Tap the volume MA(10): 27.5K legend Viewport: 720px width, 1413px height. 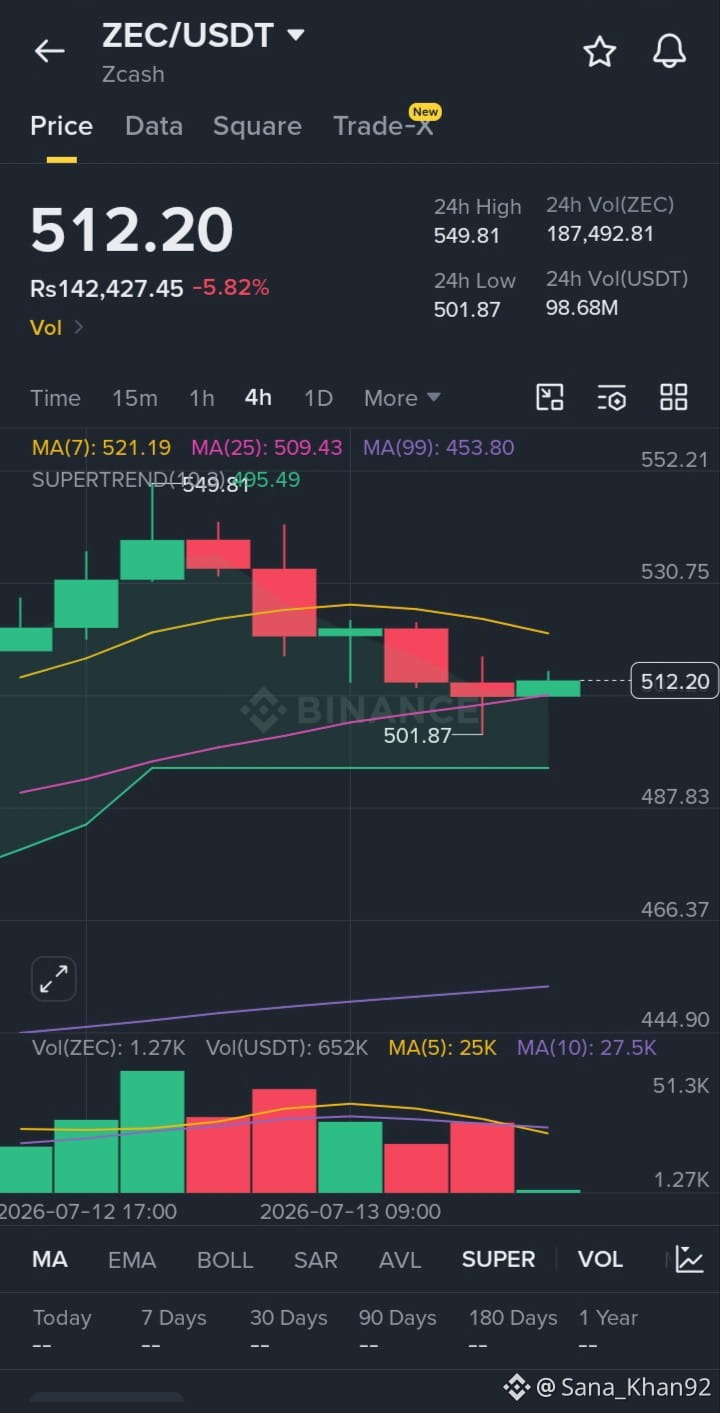click(587, 1048)
